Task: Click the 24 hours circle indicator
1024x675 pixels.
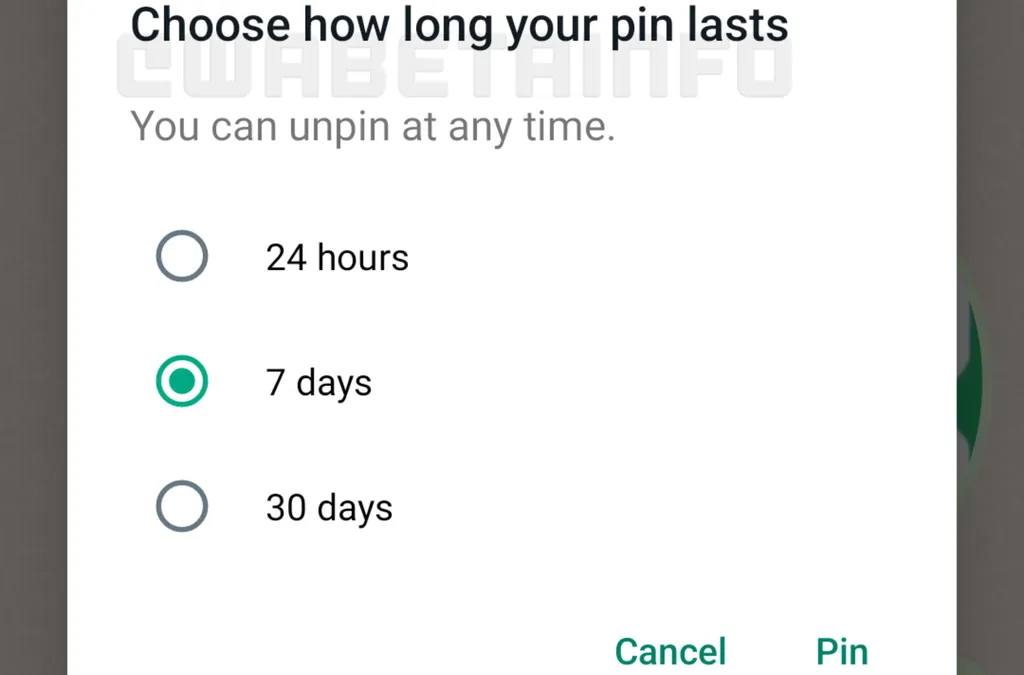Action: coord(182,256)
